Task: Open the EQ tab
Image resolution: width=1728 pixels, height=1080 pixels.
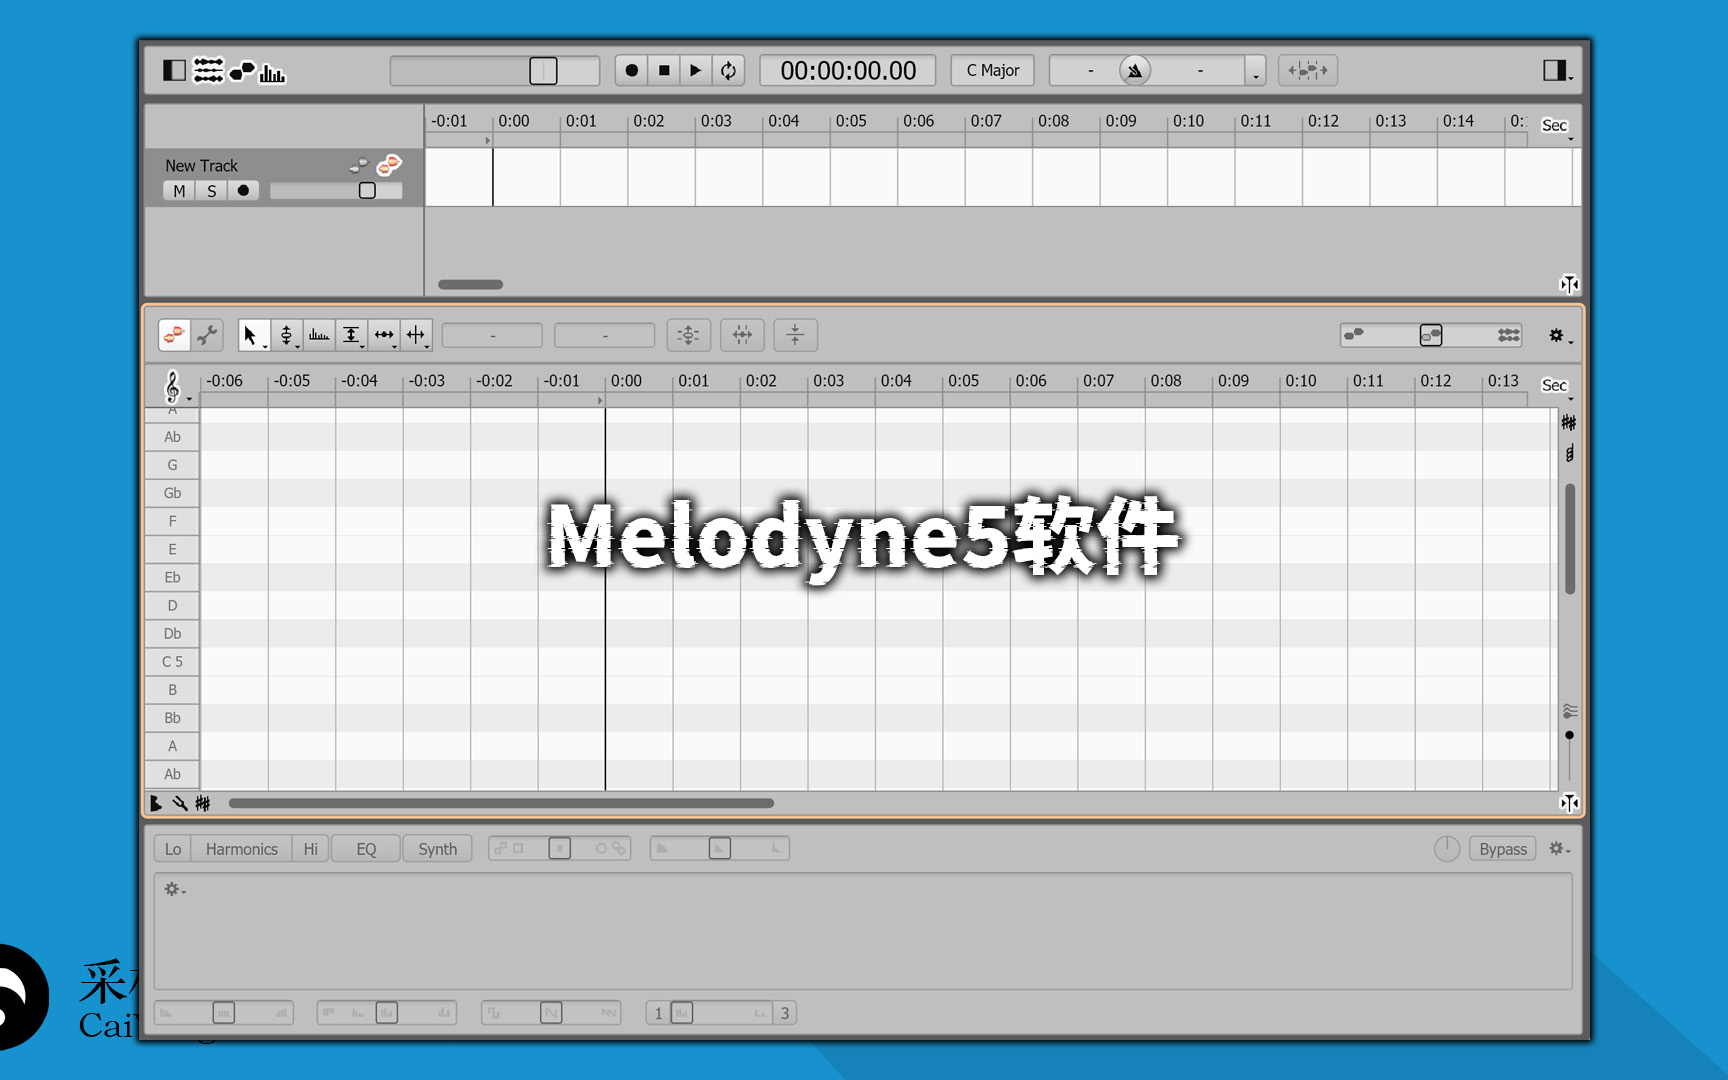Action: pos(366,849)
